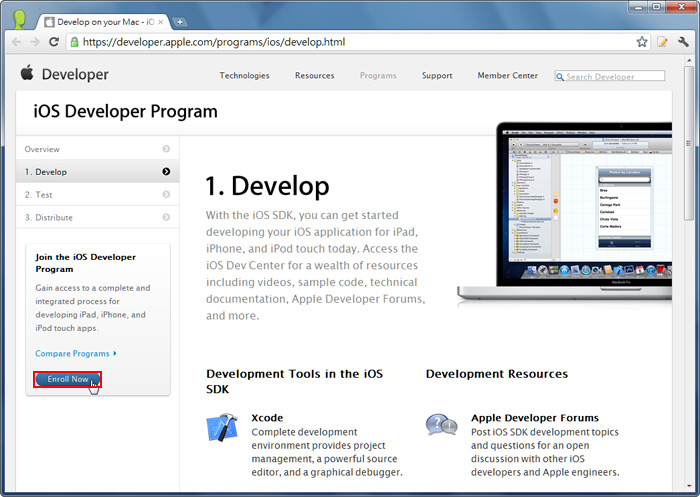
Task: Click the Join the iOS Developer Program heading
Action: [x=86, y=263]
